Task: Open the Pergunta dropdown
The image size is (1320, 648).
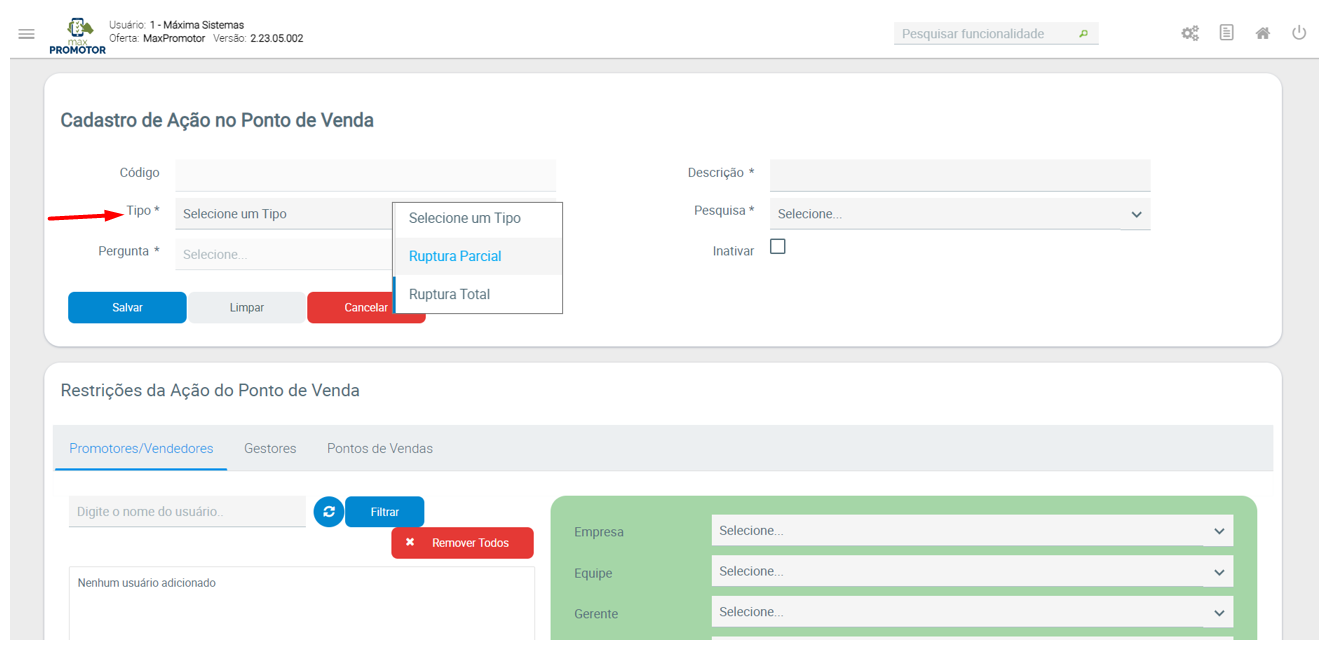Action: tap(284, 254)
